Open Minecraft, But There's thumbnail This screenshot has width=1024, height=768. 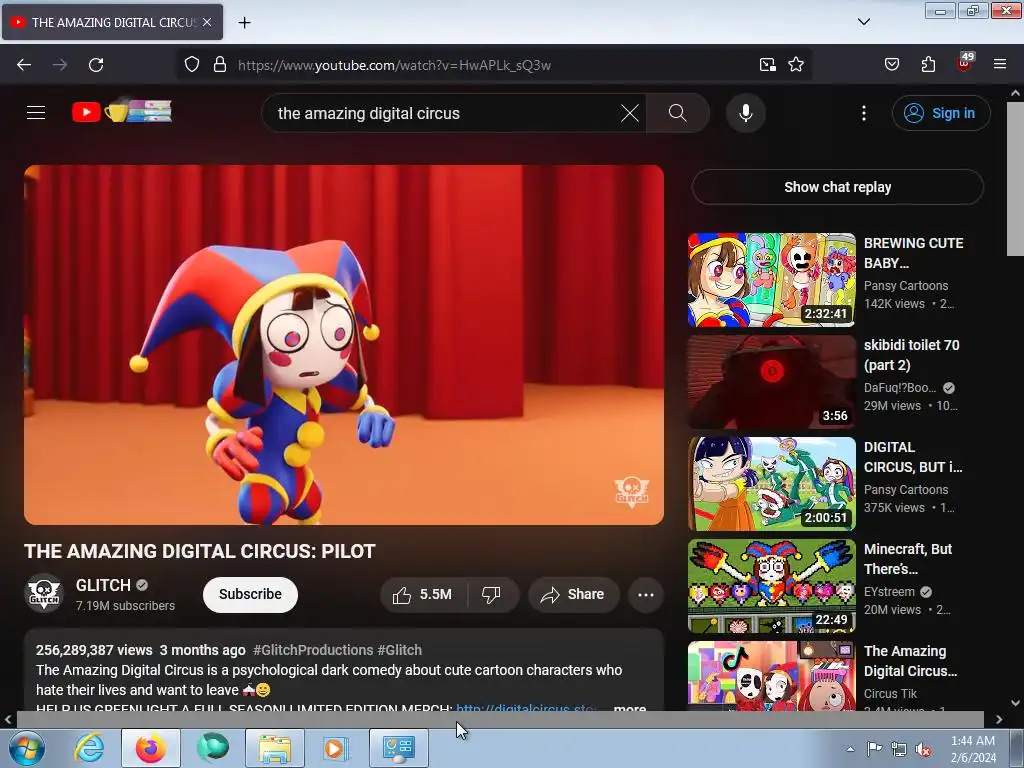(771, 586)
